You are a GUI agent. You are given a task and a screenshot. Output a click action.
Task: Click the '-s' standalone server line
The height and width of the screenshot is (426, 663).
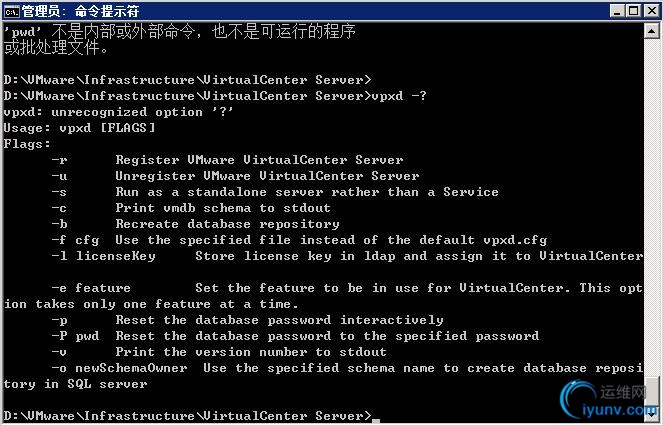point(275,192)
